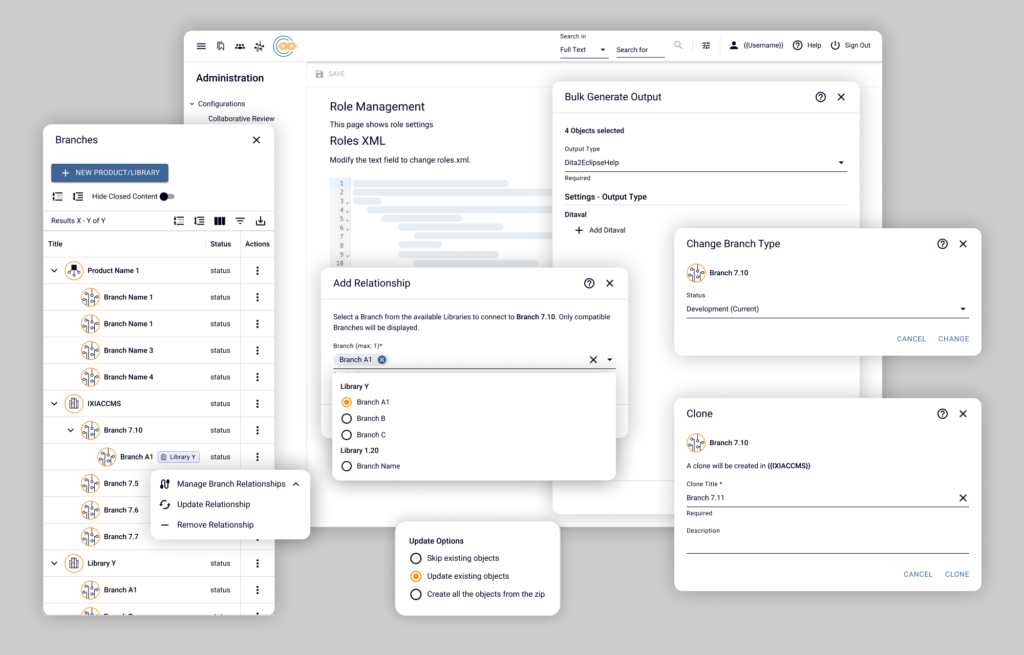
Task: Collapse the Product Name 1 tree node
Action: 54,270
